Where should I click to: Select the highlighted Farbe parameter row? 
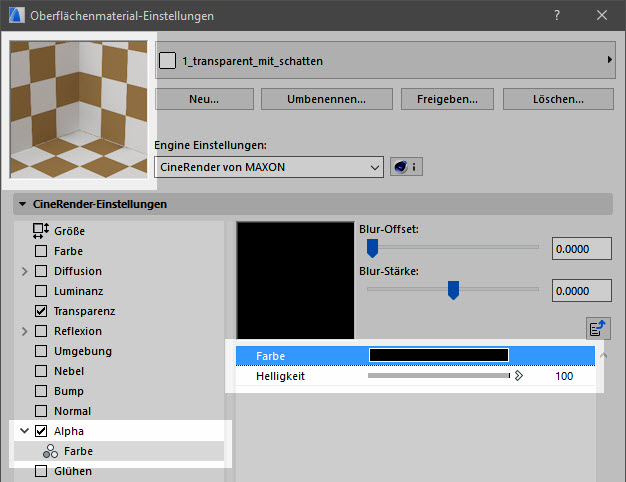point(415,355)
